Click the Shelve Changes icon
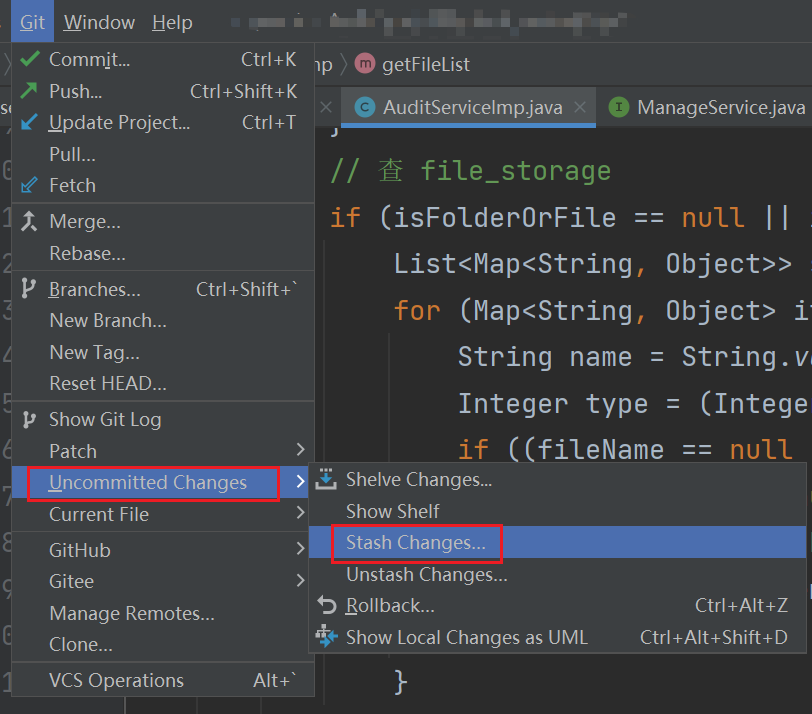 click(325, 479)
